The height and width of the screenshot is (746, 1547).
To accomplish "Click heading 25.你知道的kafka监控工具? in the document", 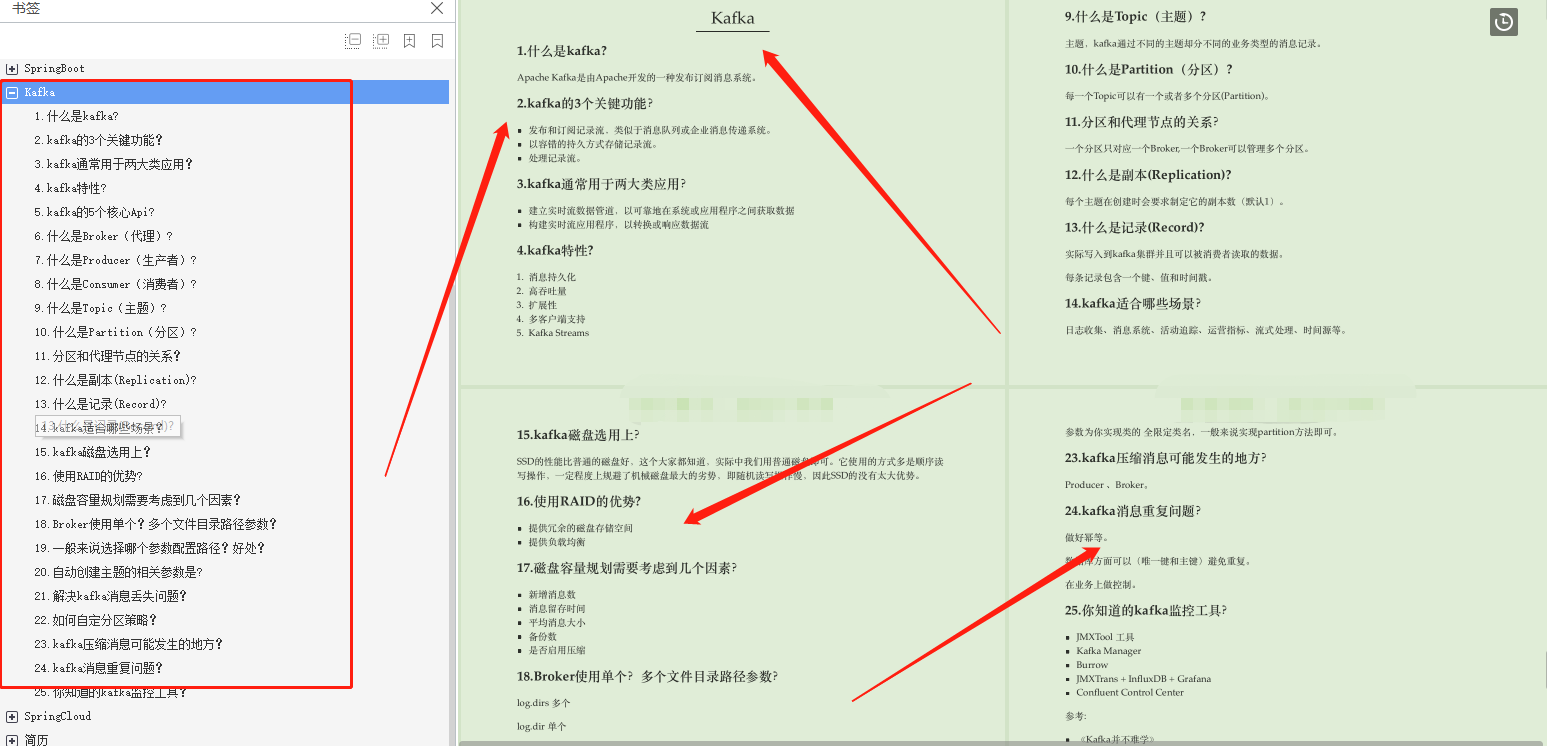I will pos(1146,611).
